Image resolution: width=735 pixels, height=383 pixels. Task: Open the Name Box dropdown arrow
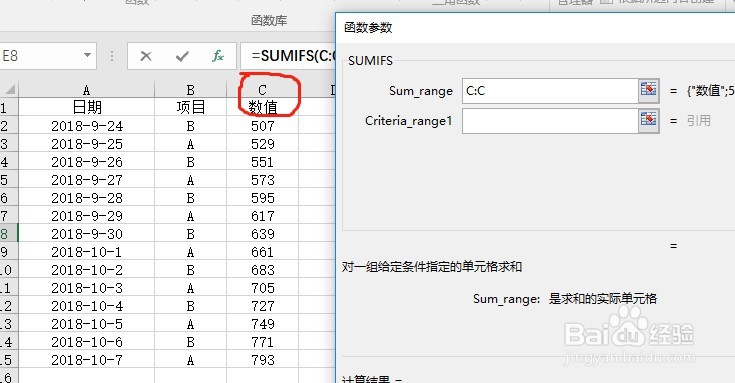coord(87,56)
